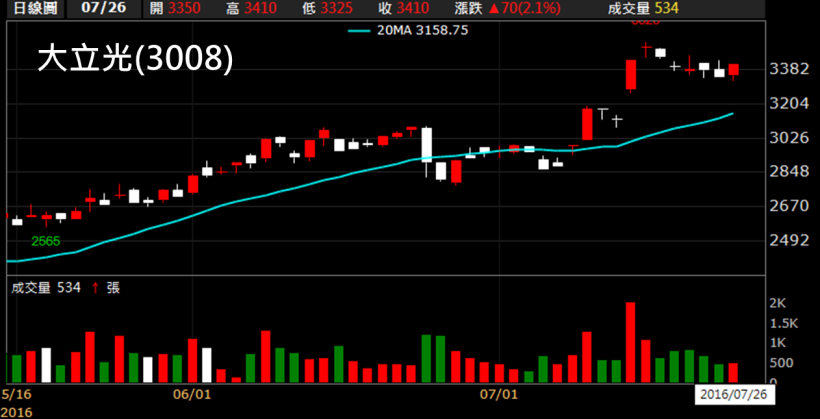Click the 2492 price axis label
The width and height of the screenshot is (820, 419).
pos(791,241)
